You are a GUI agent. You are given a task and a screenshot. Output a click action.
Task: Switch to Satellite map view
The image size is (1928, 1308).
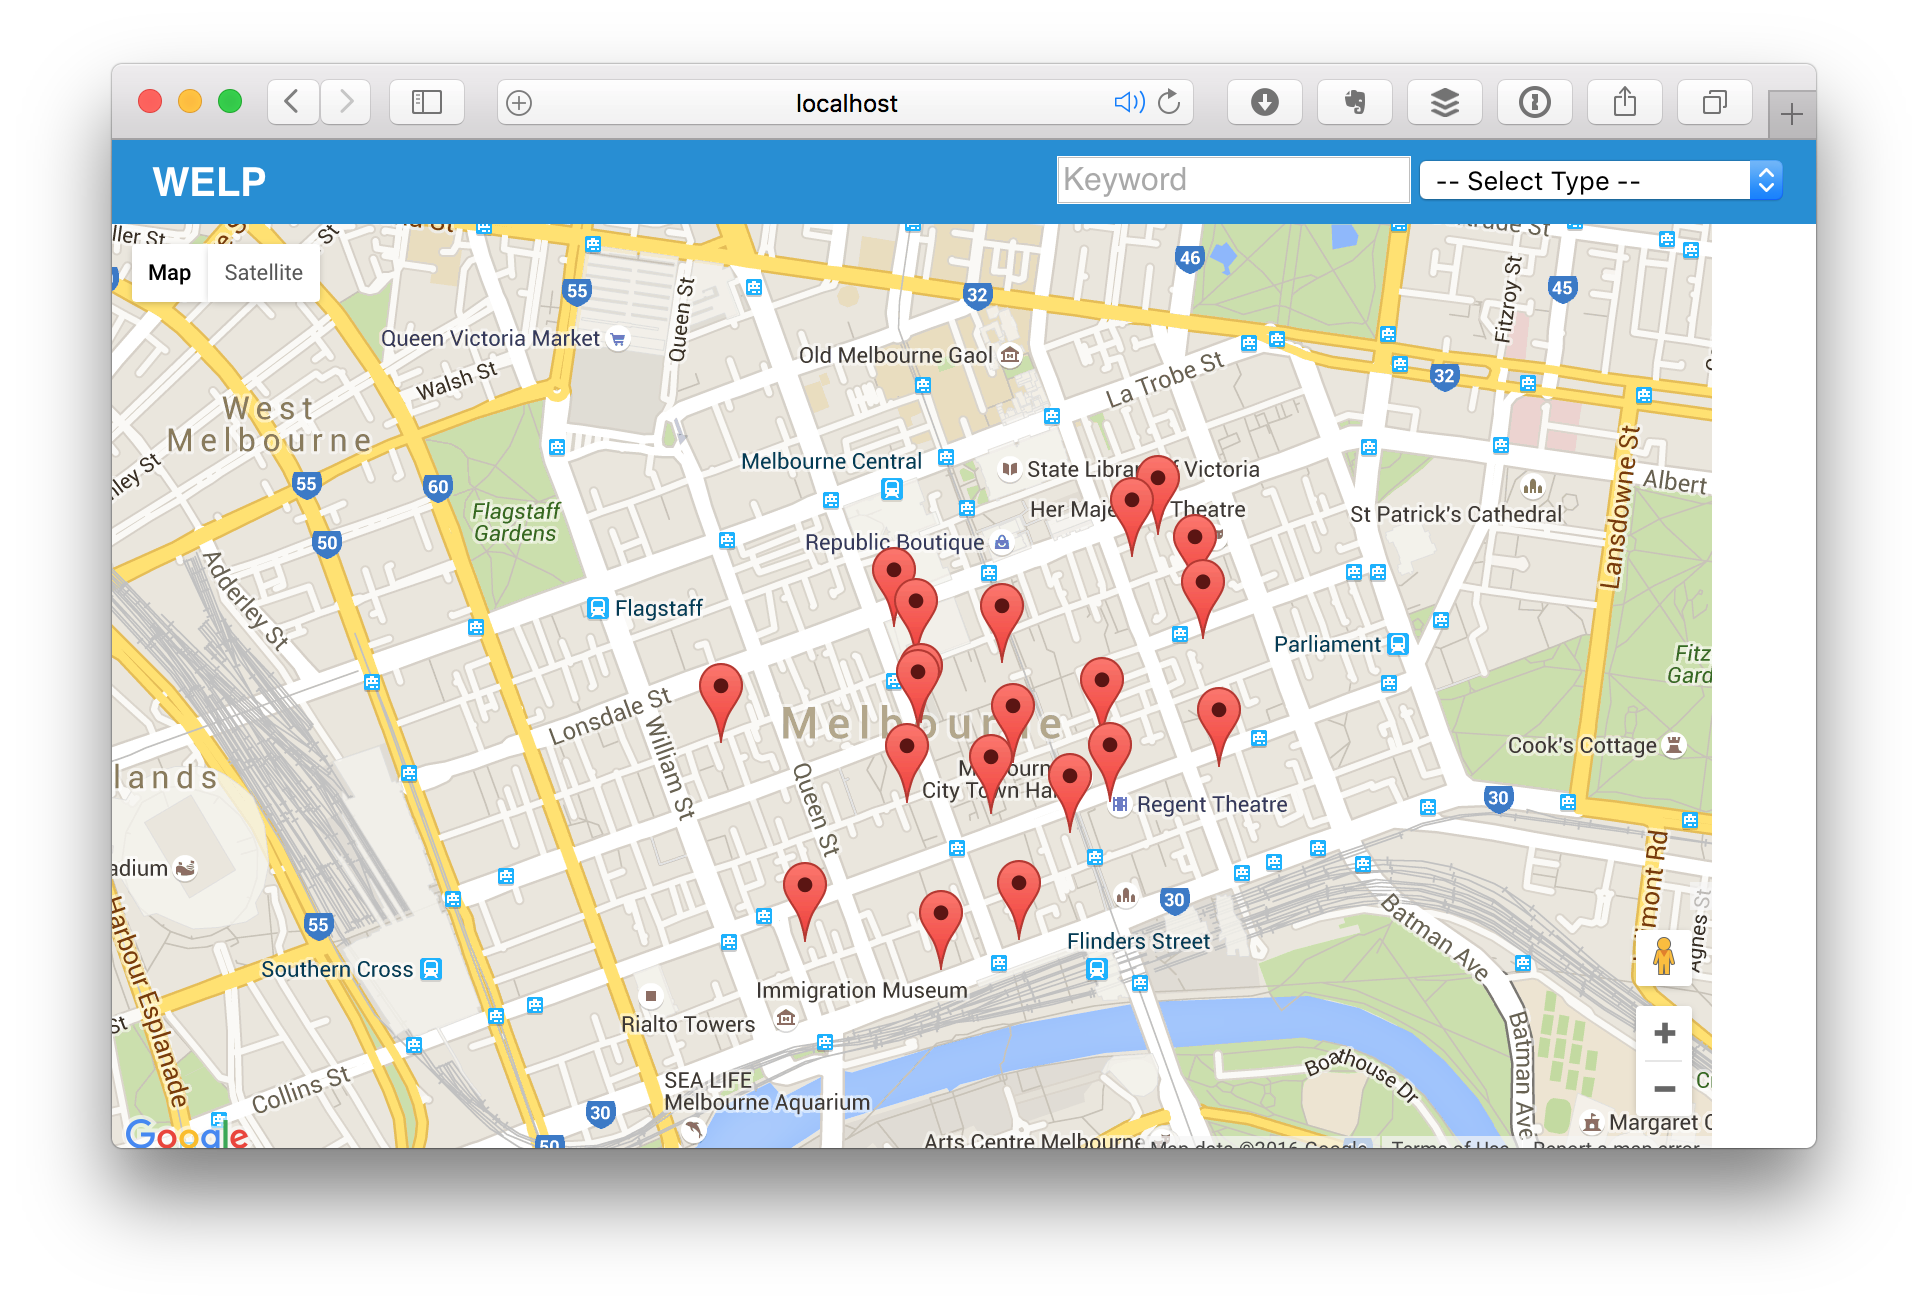click(263, 273)
